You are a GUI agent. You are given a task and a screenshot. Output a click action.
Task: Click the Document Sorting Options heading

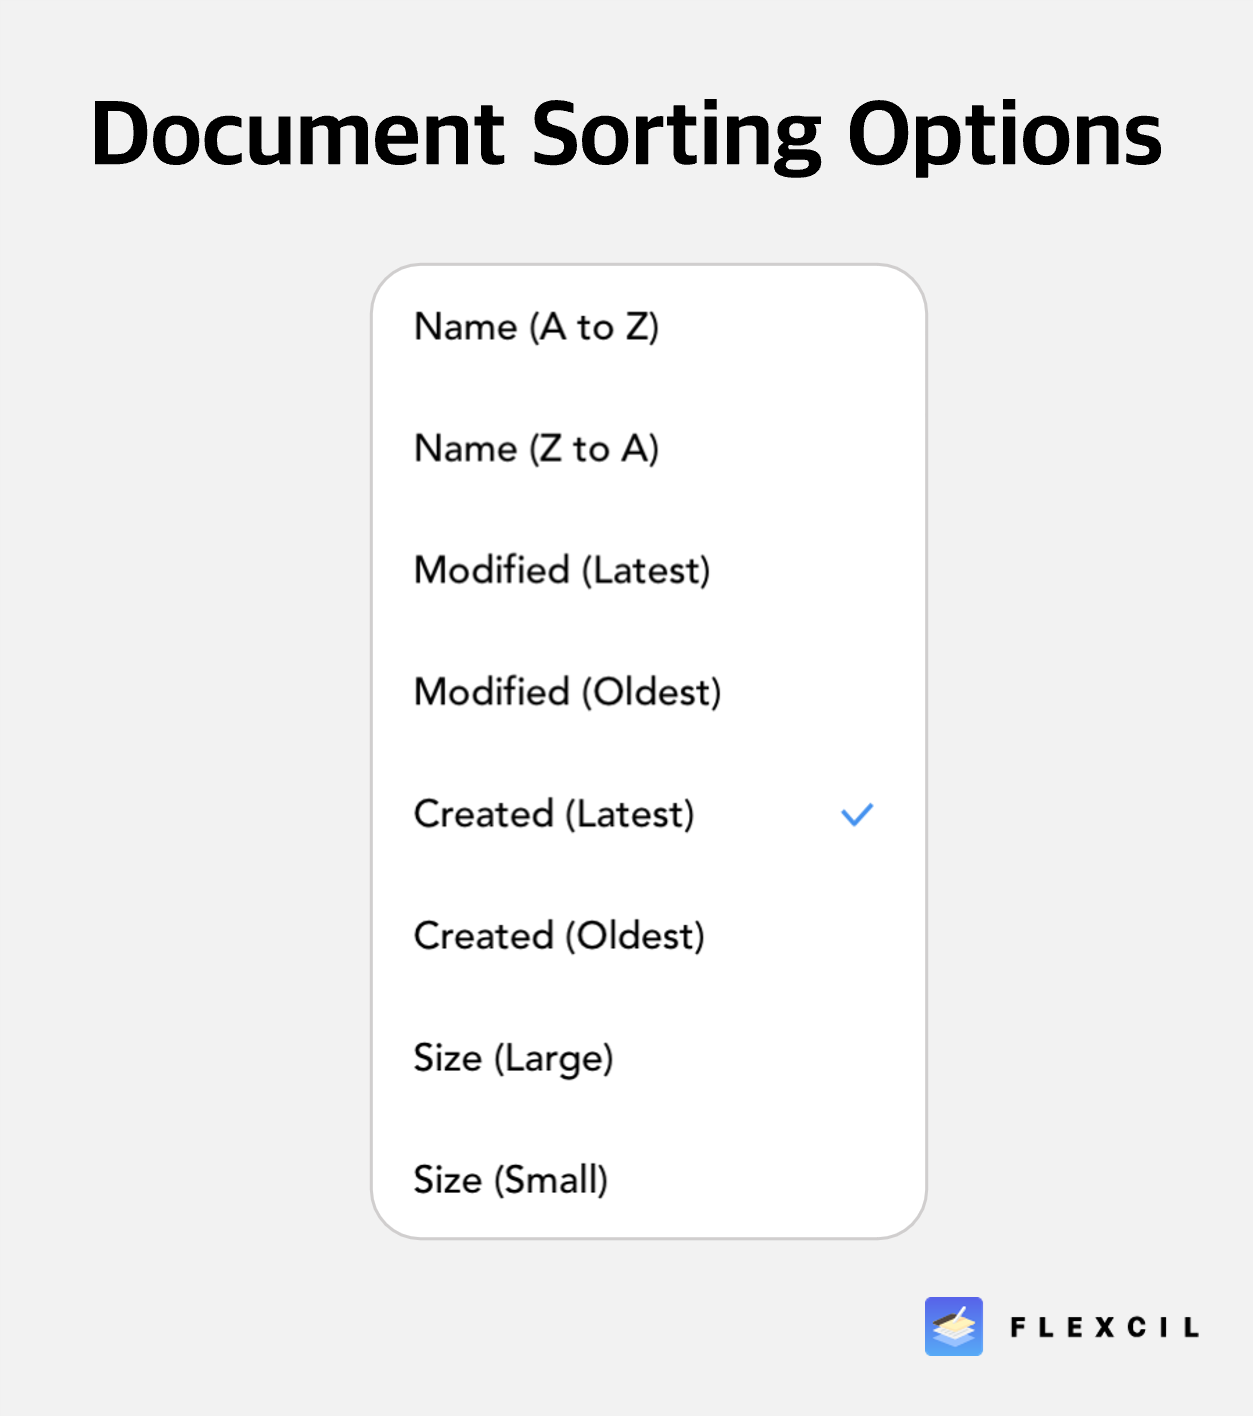[626, 135]
